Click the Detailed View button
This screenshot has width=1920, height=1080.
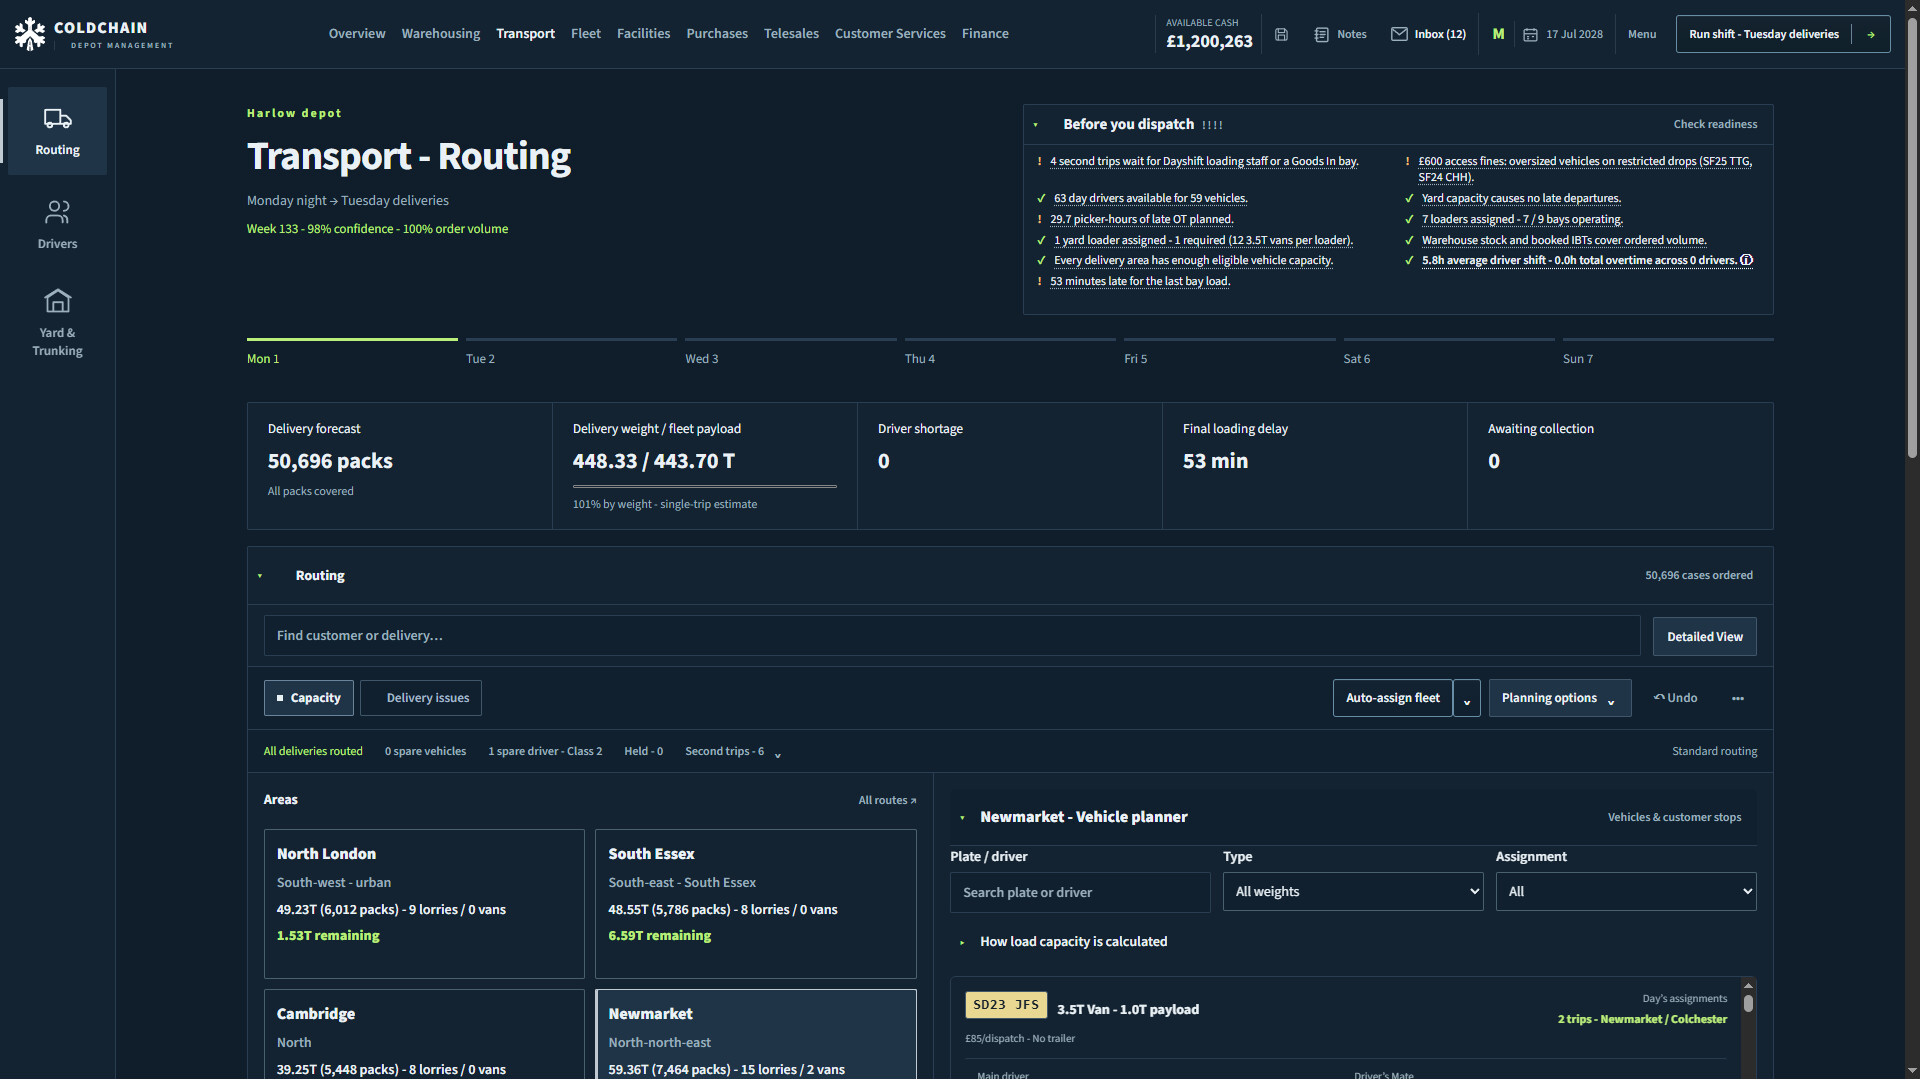click(1704, 637)
